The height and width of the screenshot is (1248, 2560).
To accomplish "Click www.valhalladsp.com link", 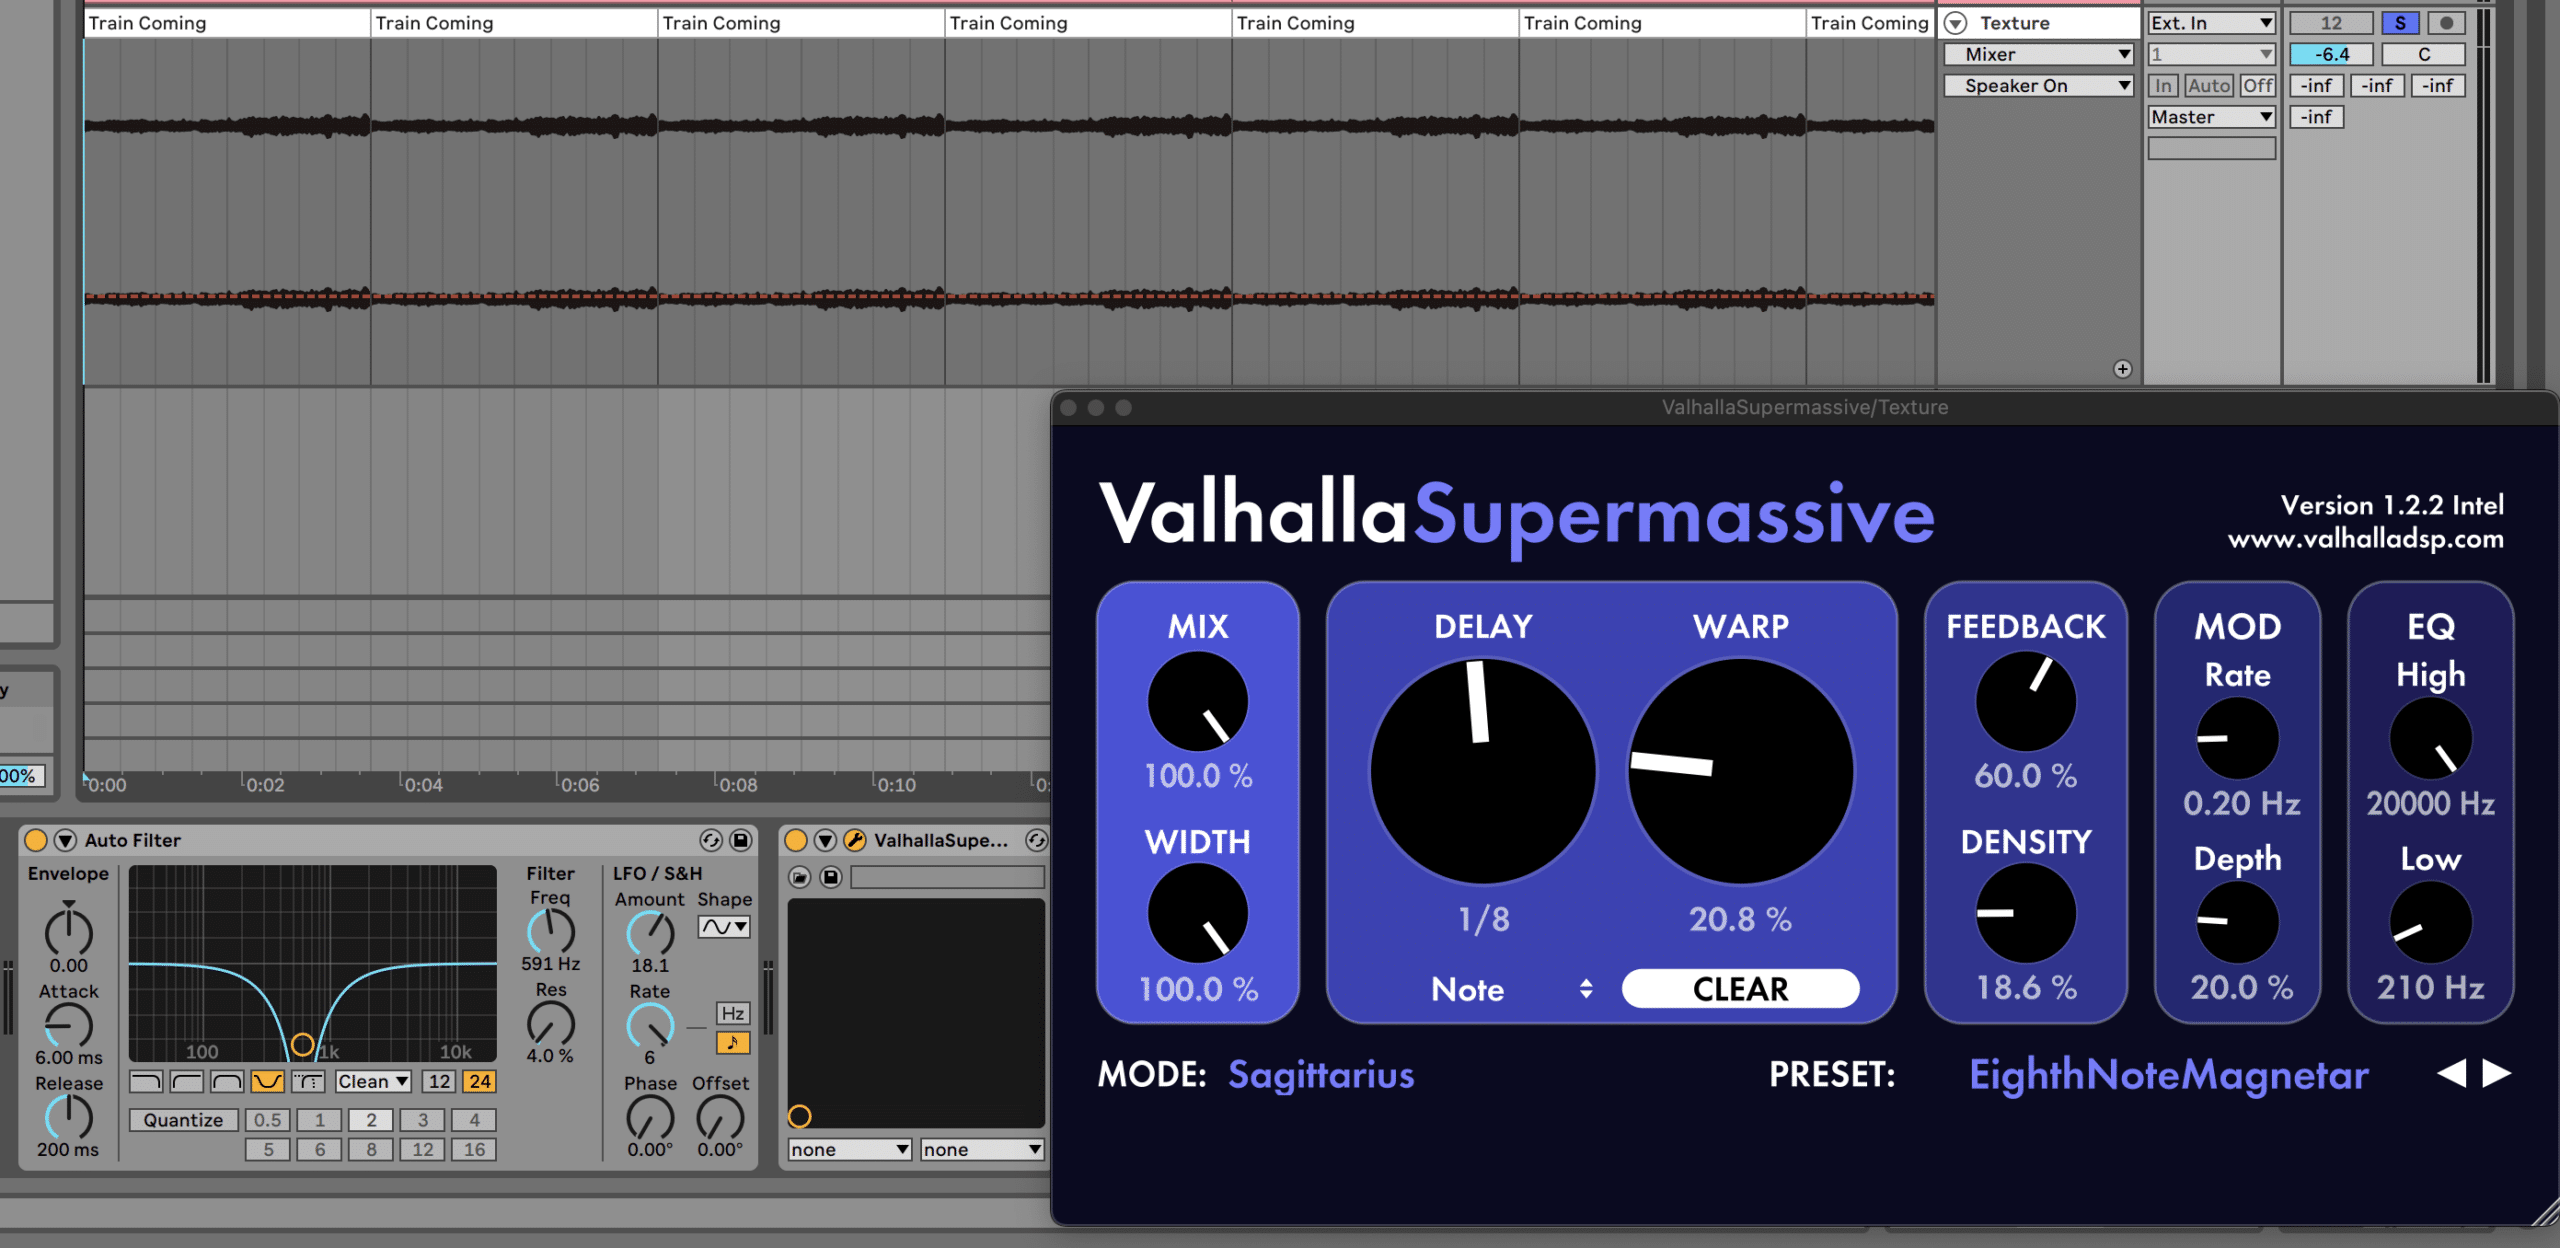I will pyautogui.click(x=2366, y=539).
